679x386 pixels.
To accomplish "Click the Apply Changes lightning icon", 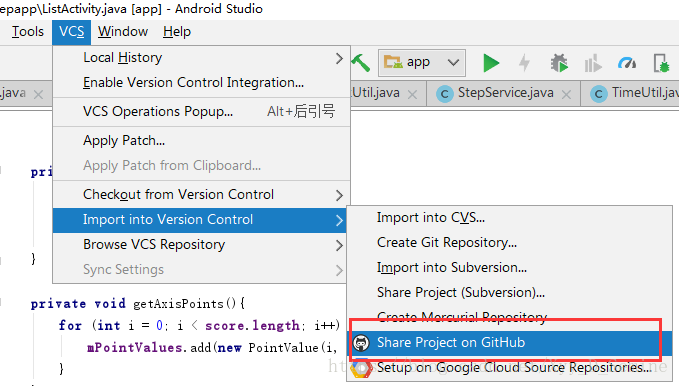I will [524, 63].
